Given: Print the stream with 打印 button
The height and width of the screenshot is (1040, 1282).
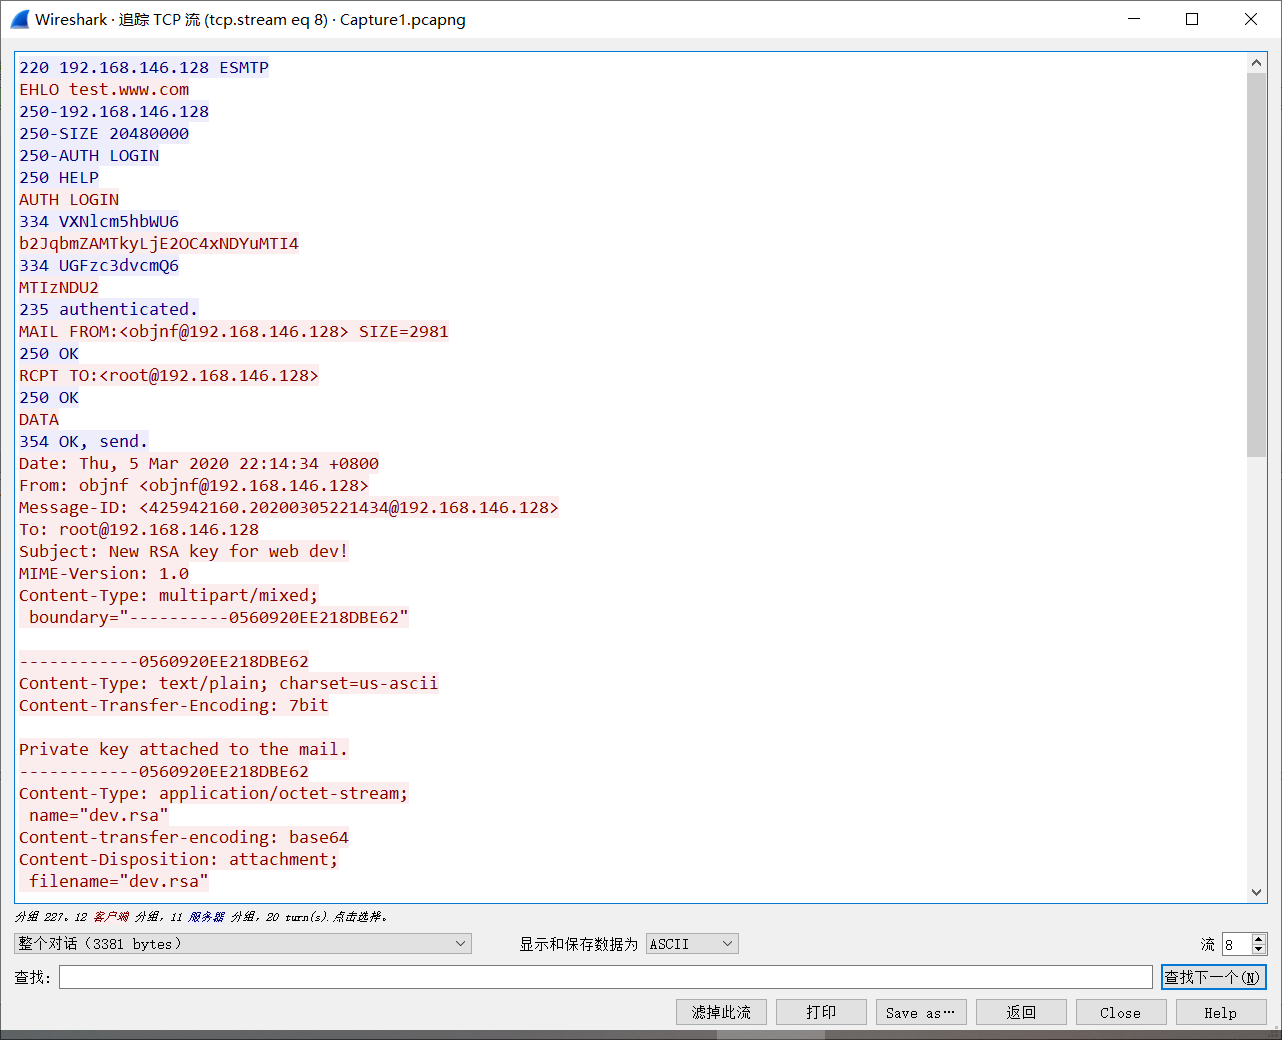Looking at the screenshot, I should coord(821,1012).
